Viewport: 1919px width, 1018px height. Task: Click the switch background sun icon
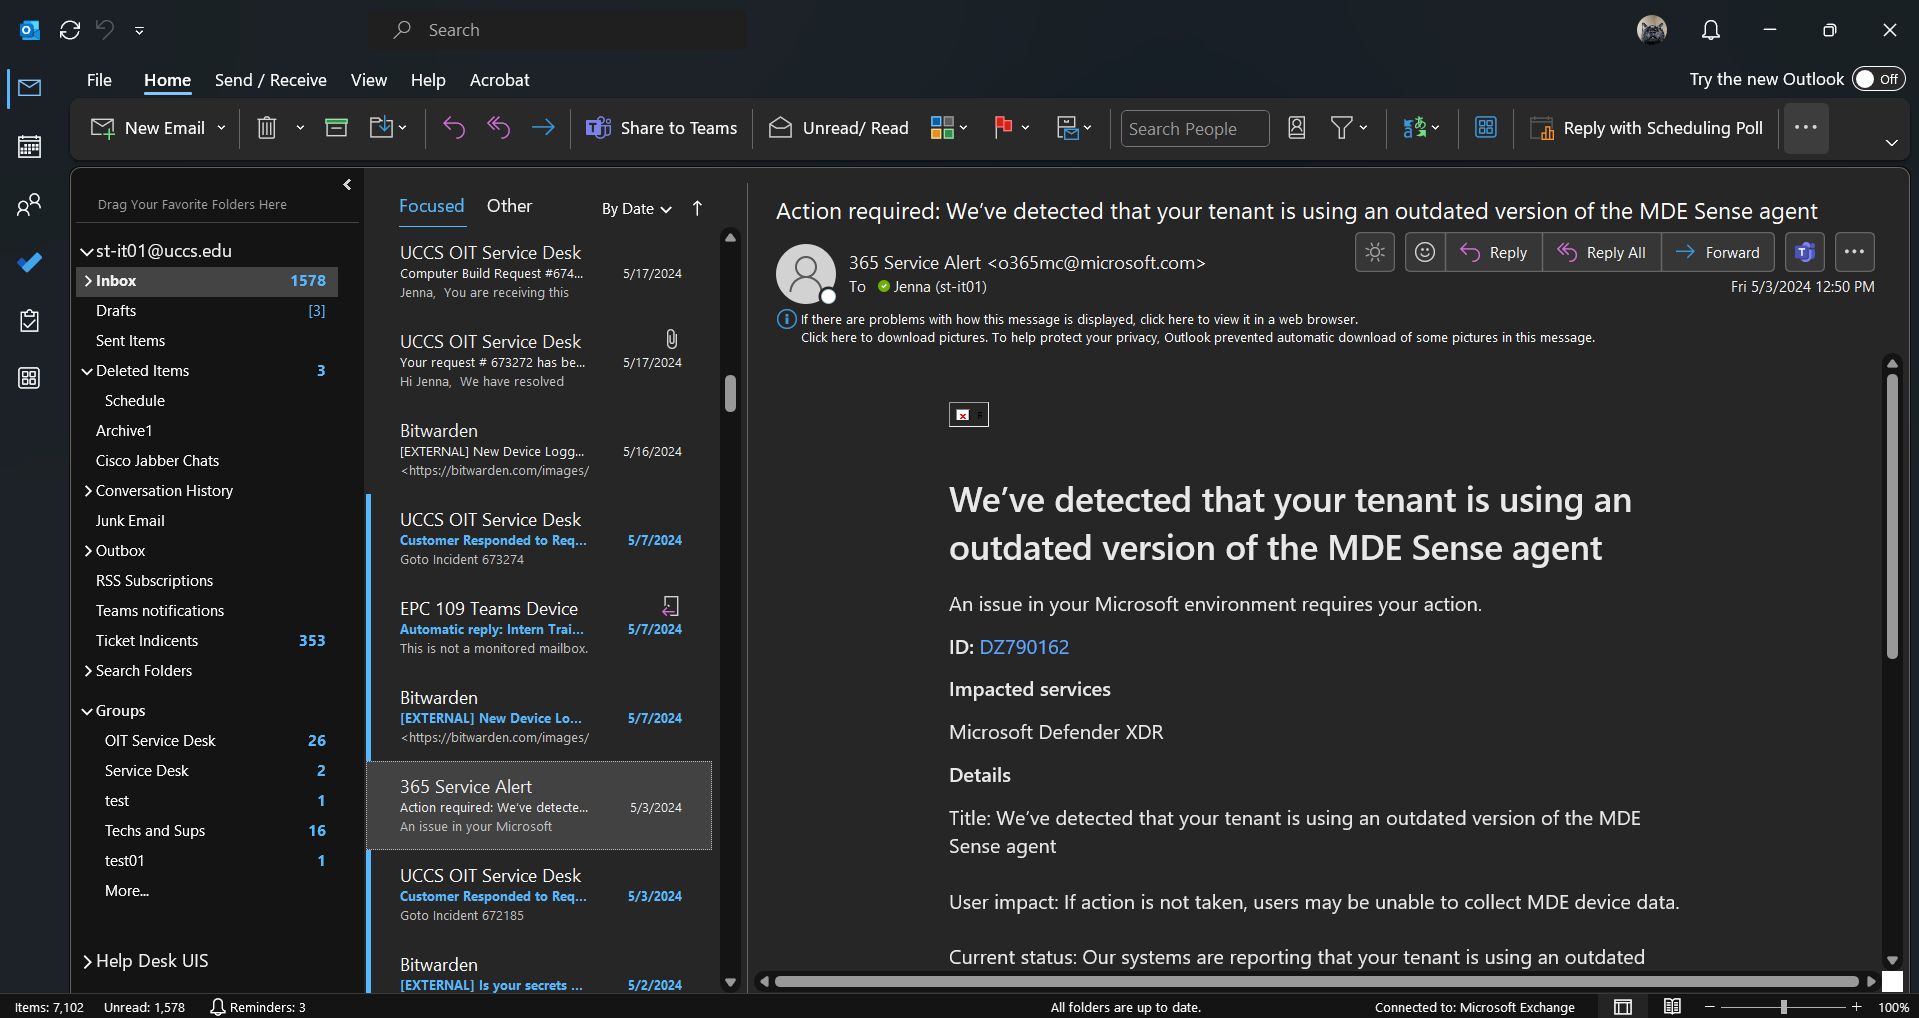click(x=1375, y=253)
